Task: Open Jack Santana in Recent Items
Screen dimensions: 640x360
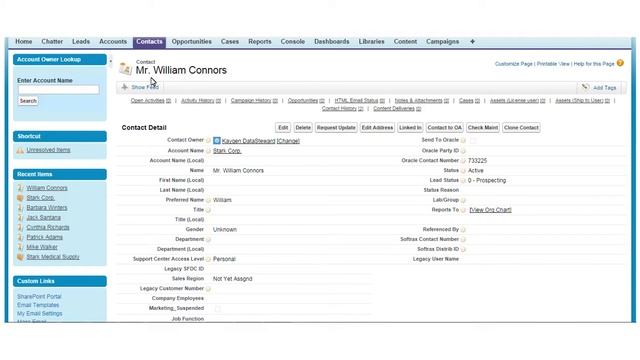Action: tap(43, 218)
